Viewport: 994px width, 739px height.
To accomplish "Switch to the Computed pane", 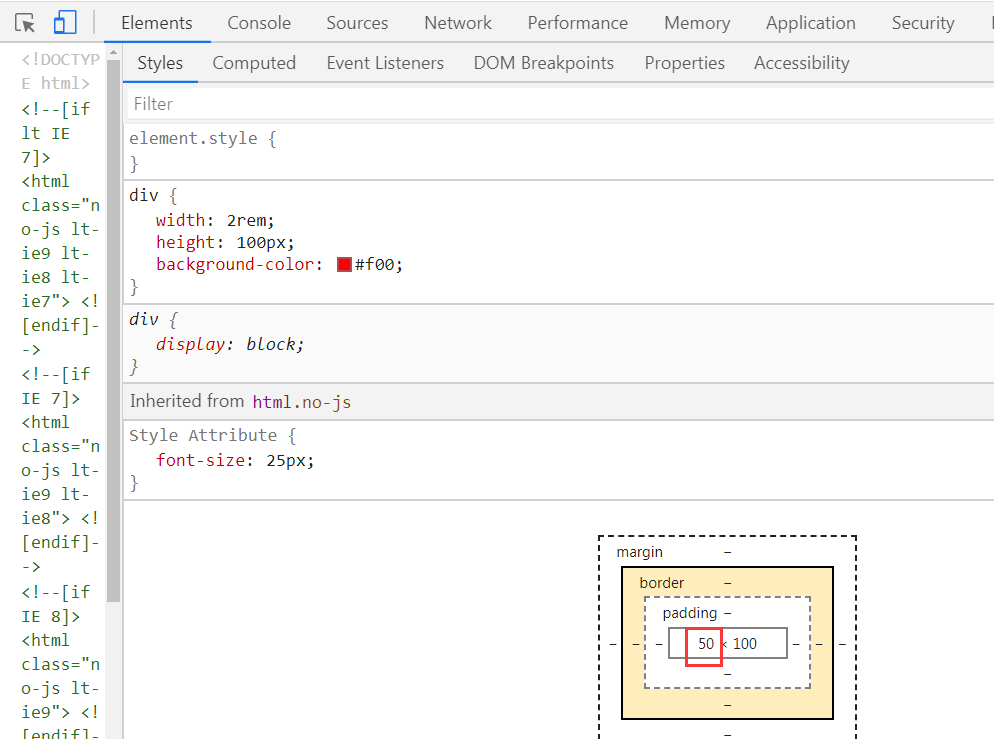I will click(254, 63).
